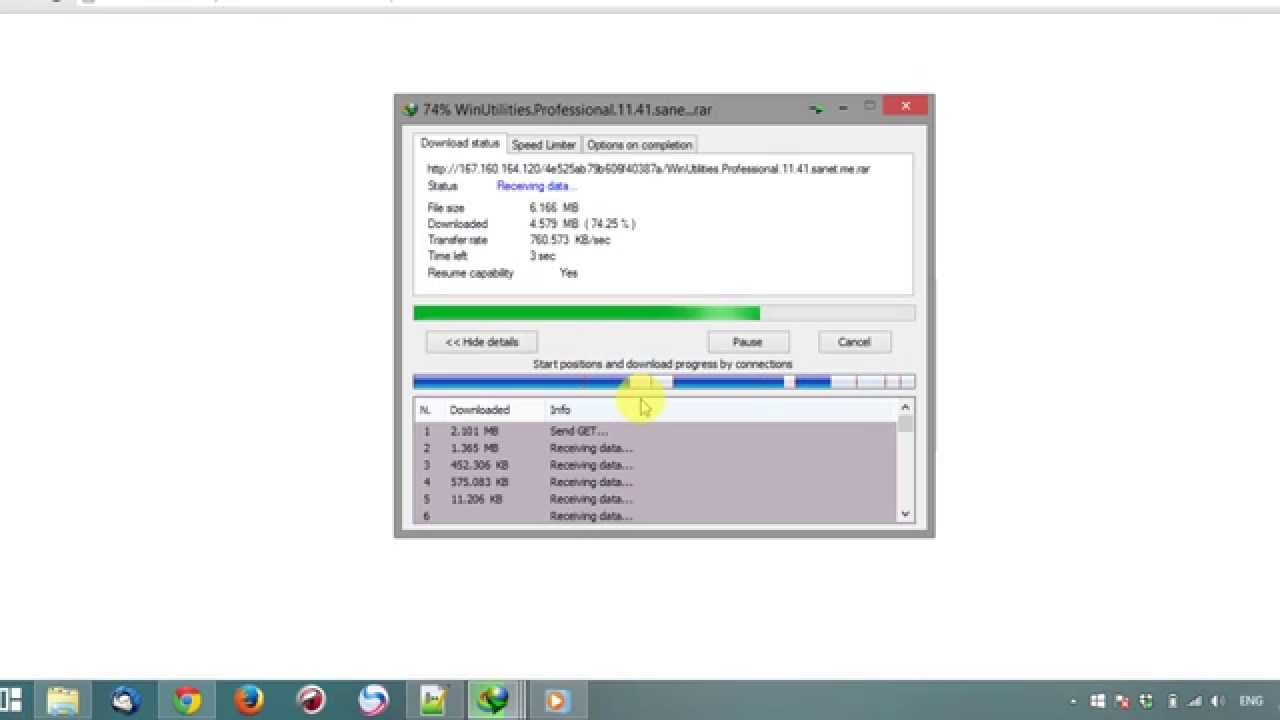Click the IDM globe icon in title bar
1280x720 pixels.
pyautogui.click(x=410, y=109)
